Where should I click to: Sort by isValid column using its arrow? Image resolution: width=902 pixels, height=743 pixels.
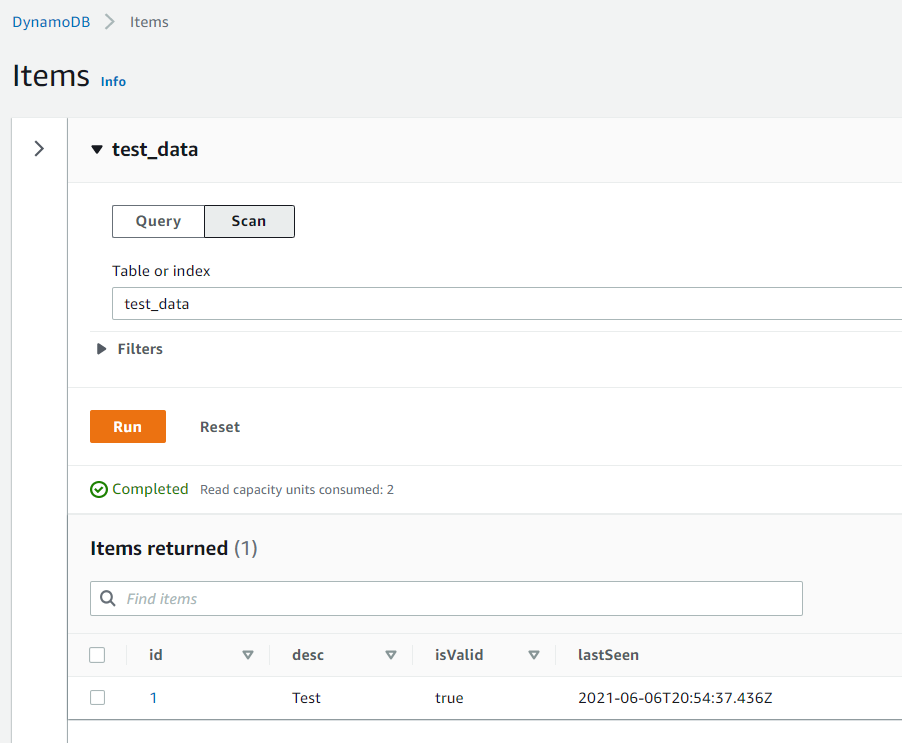click(x=534, y=655)
